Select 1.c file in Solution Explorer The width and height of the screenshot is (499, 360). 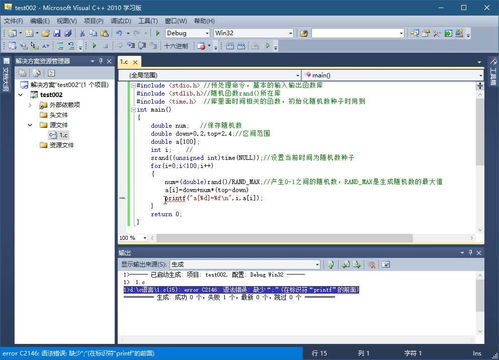63,135
